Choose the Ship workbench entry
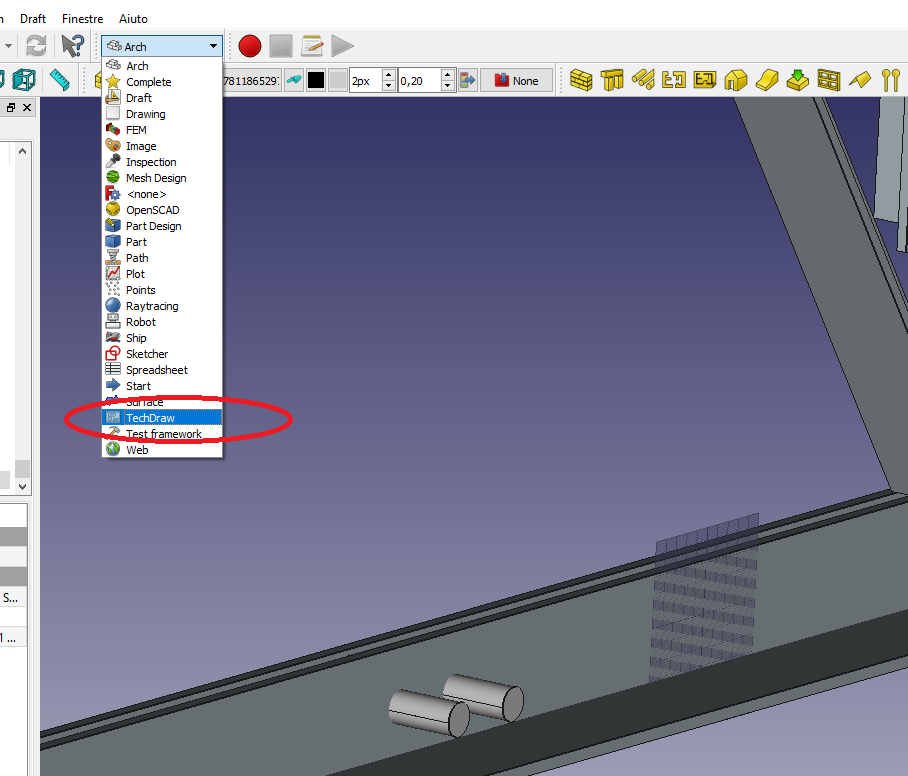Viewport: 908px width, 776px height. pyautogui.click(x=162, y=338)
